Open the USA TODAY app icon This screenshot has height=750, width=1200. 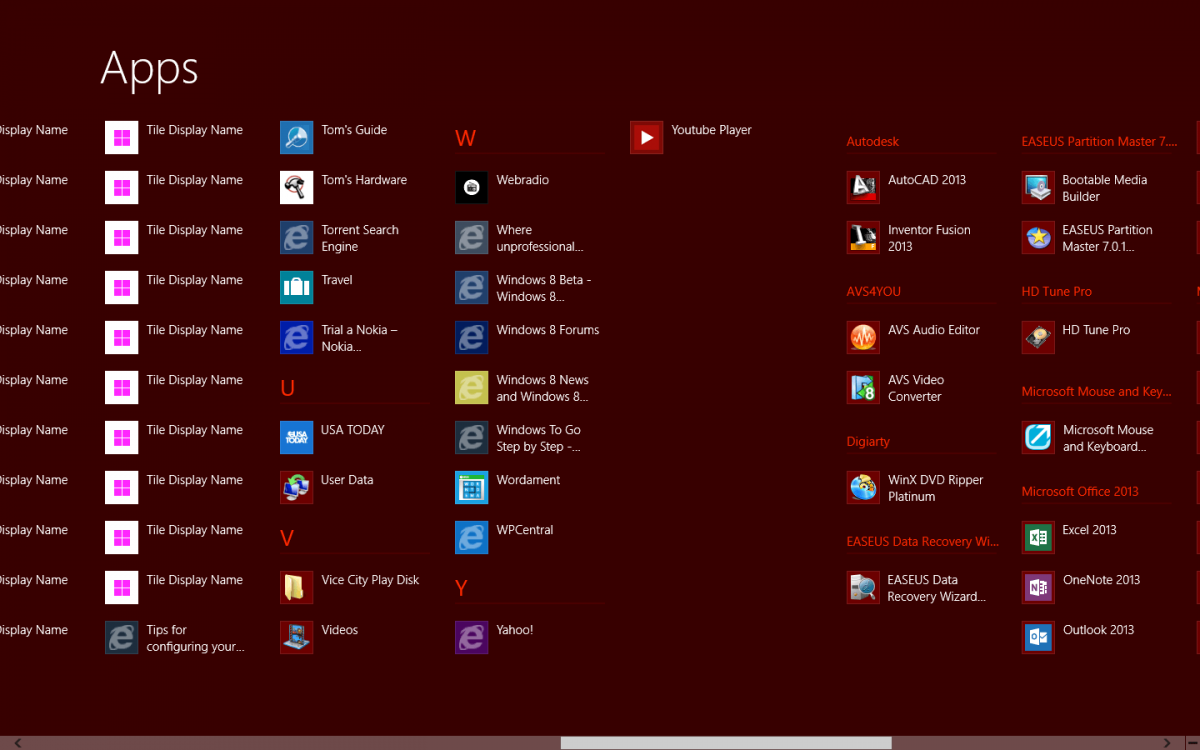(296, 437)
